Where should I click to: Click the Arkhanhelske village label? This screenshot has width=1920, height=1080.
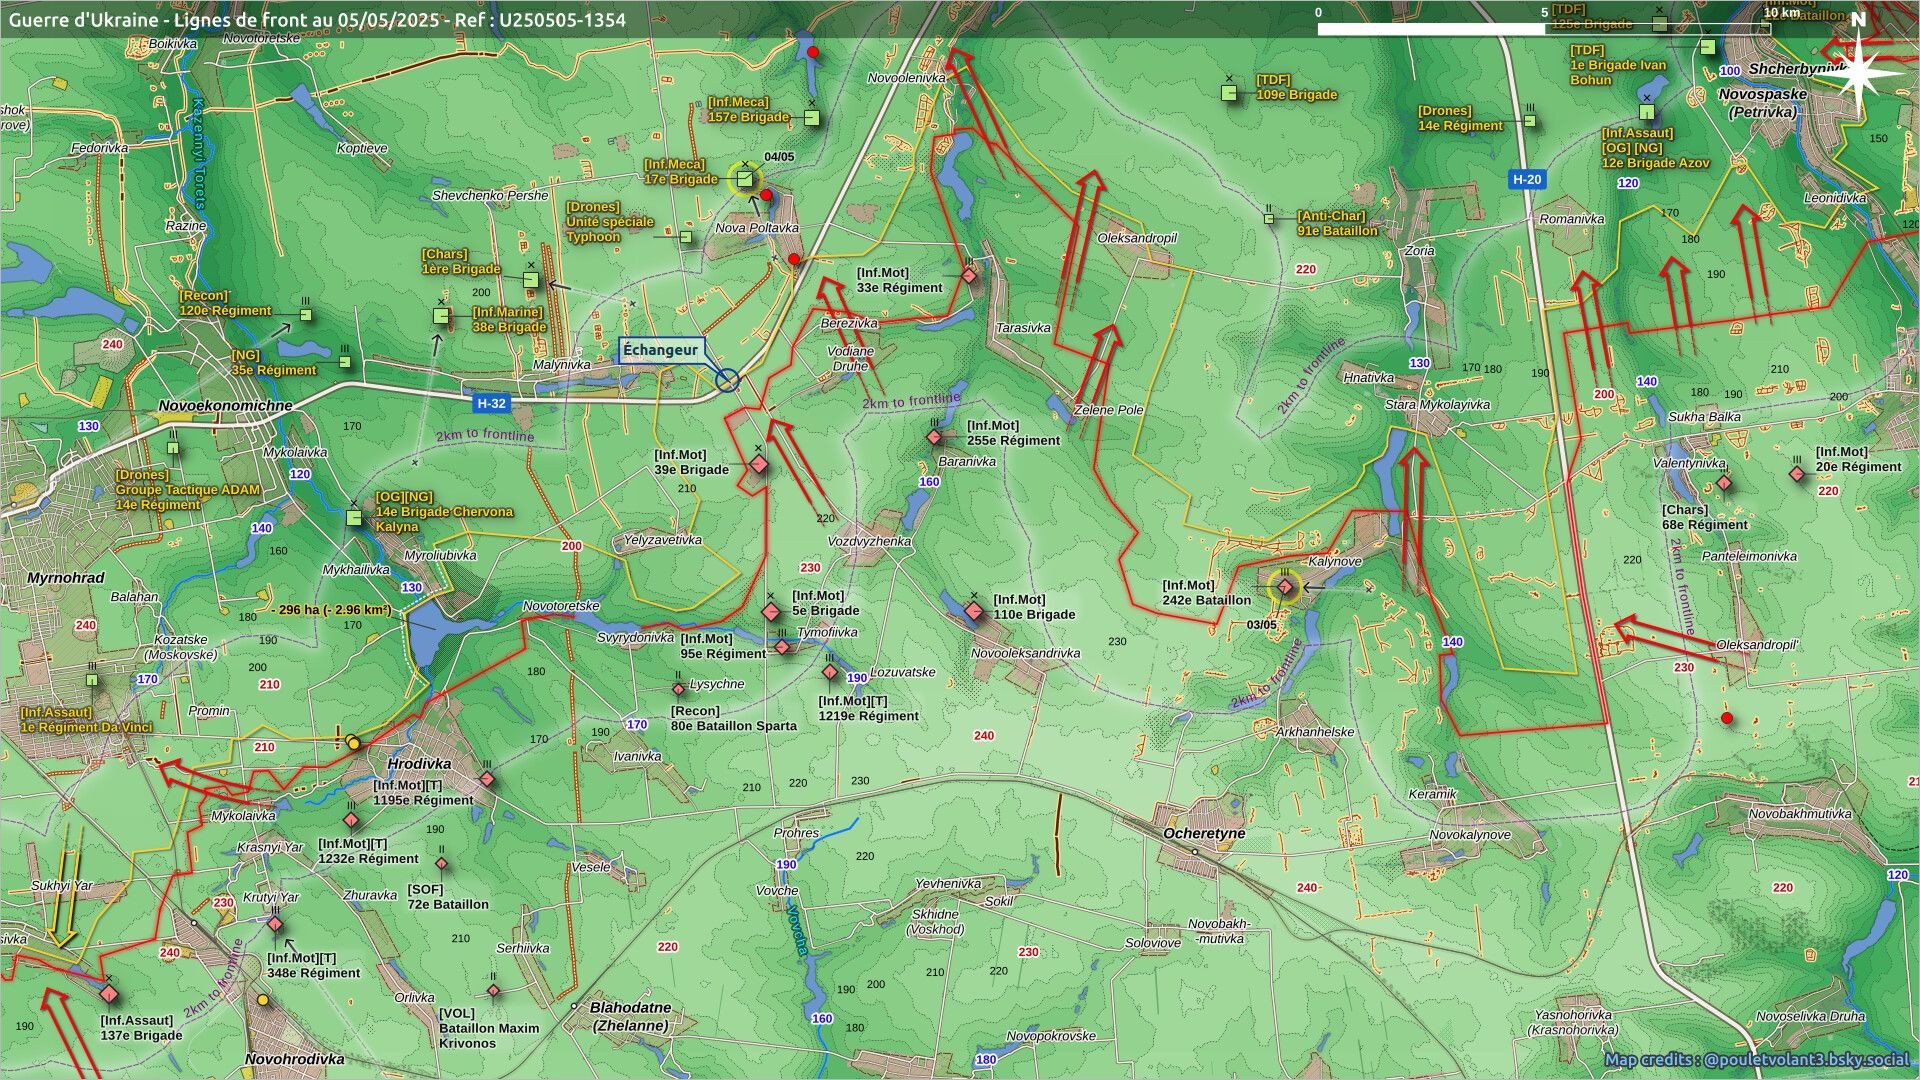tap(1314, 732)
